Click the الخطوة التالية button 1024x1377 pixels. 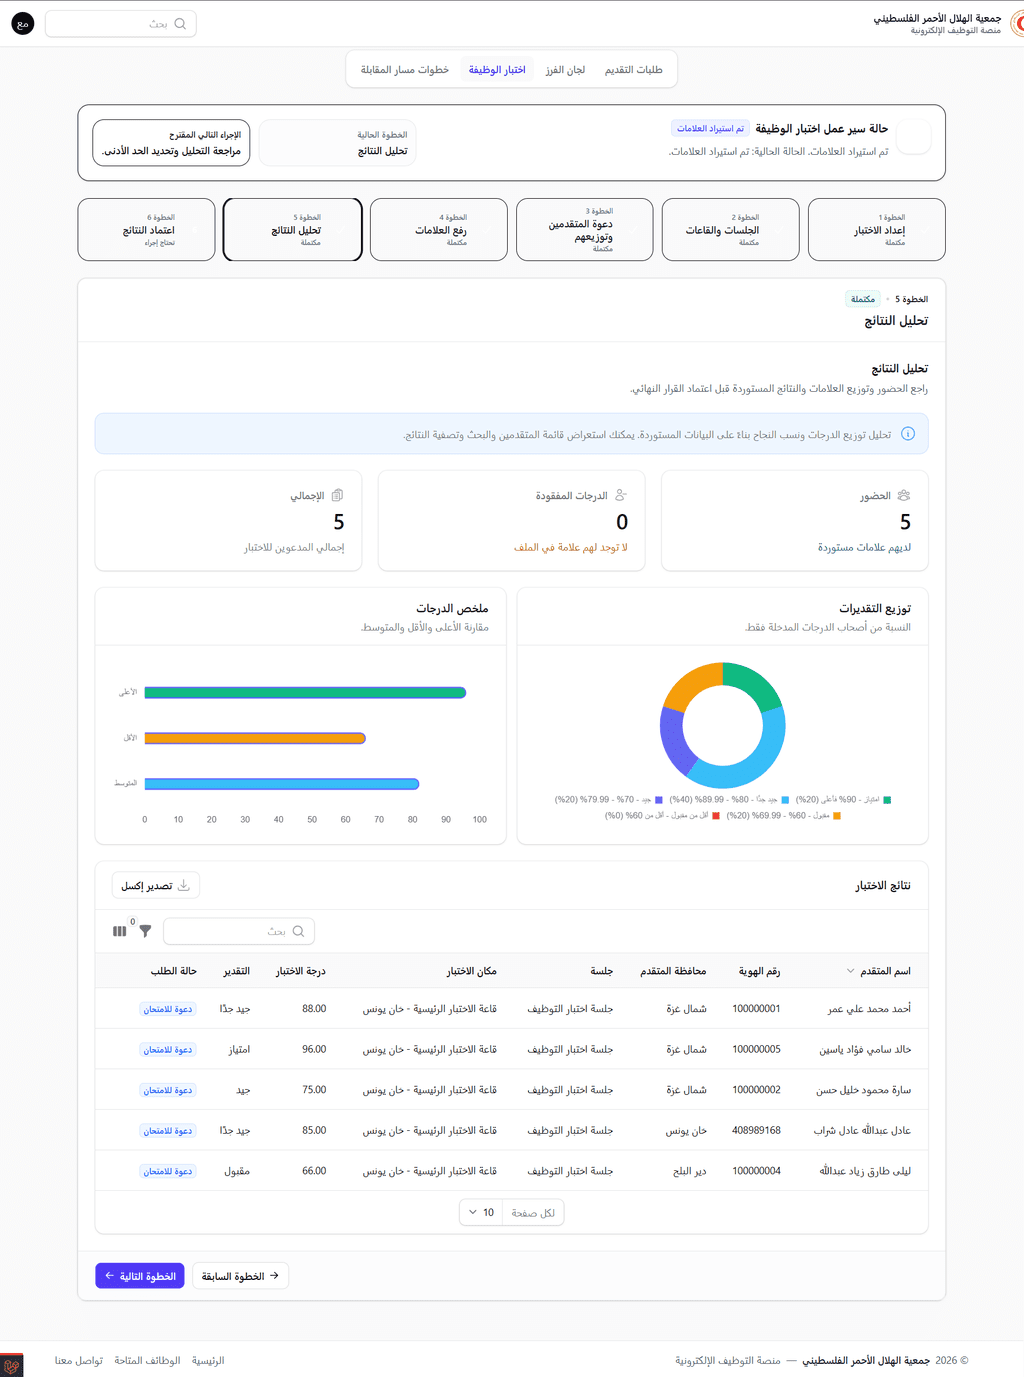pyautogui.click(x=140, y=1276)
